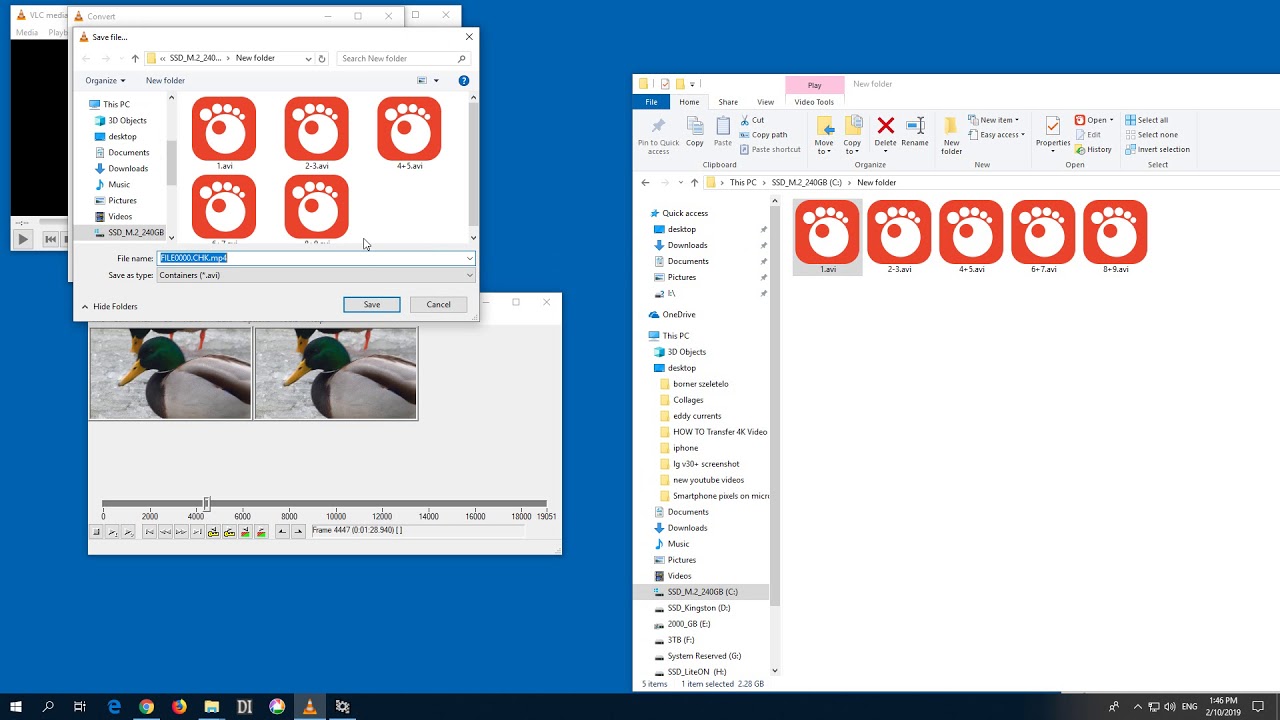Image resolution: width=1280 pixels, height=720 pixels.
Task: Switch to the Share tab in Explorer
Action: pos(728,102)
